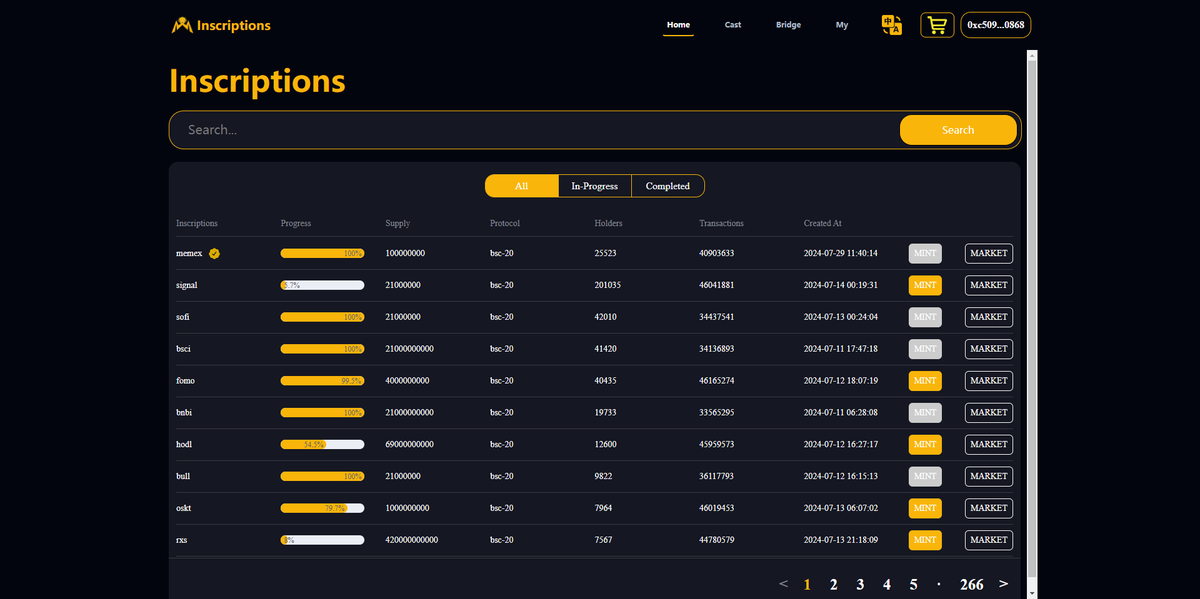Screen dimensions: 1200x599
Task: Click the Search button
Action: [x=957, y=129]
